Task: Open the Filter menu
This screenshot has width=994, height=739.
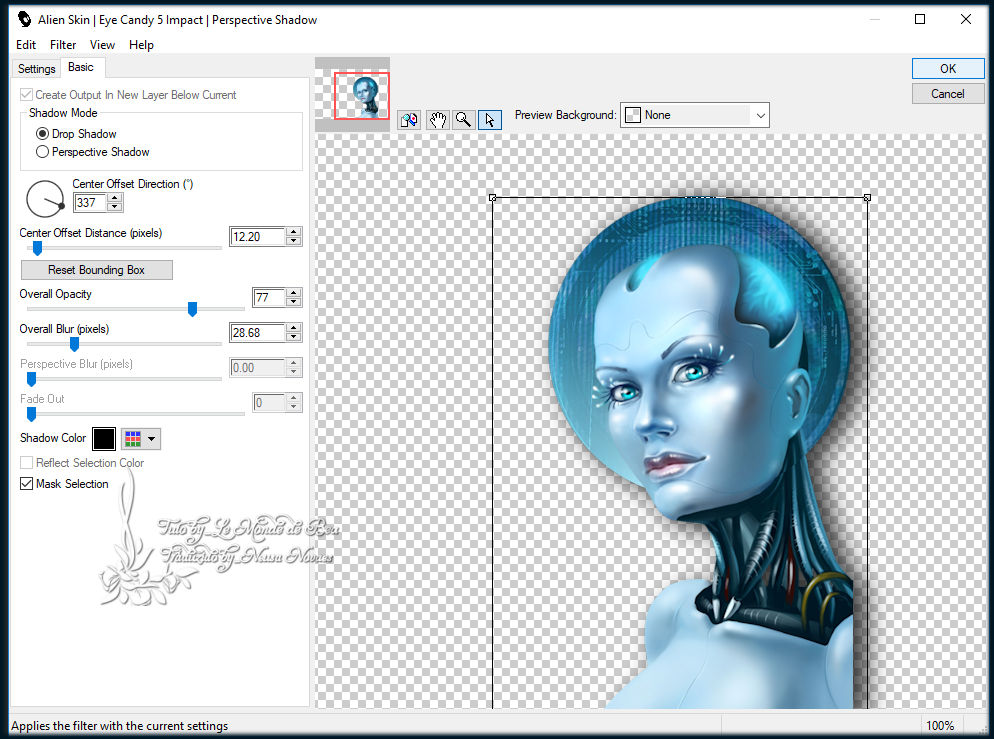Action: 63,45
